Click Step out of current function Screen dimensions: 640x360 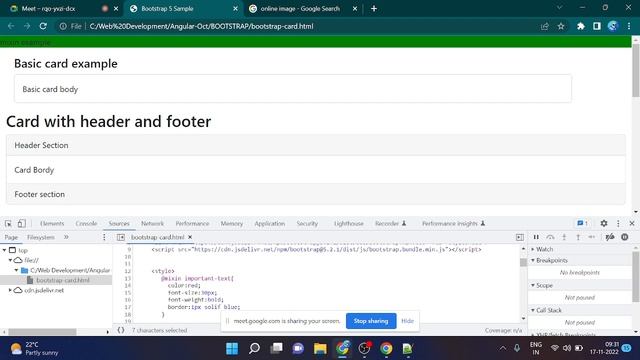pyautogui.click(x=578, y=237)
